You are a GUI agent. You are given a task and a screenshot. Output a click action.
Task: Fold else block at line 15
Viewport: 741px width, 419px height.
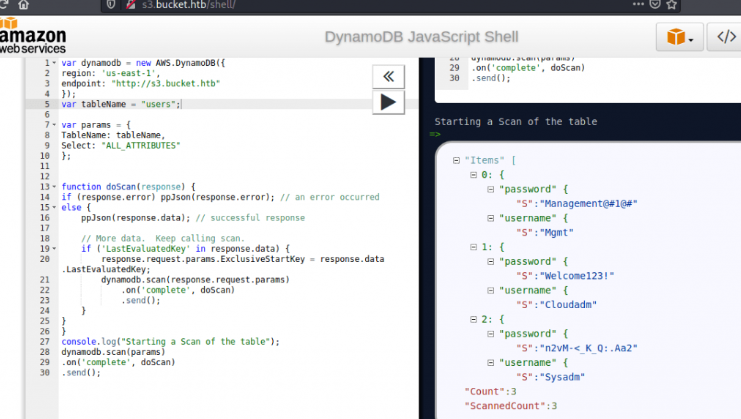pyautogui.click(x=54, y=207)
